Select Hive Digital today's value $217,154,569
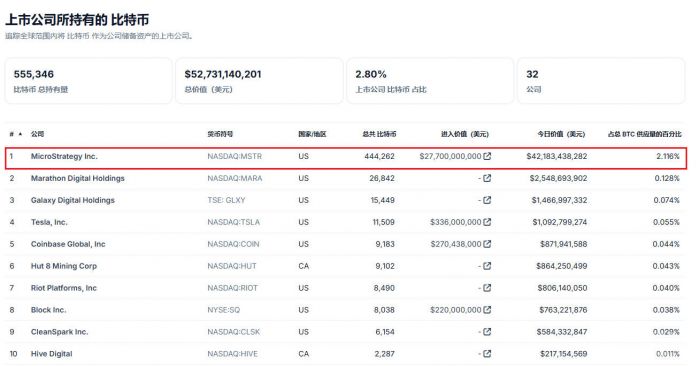 point(563,354)
